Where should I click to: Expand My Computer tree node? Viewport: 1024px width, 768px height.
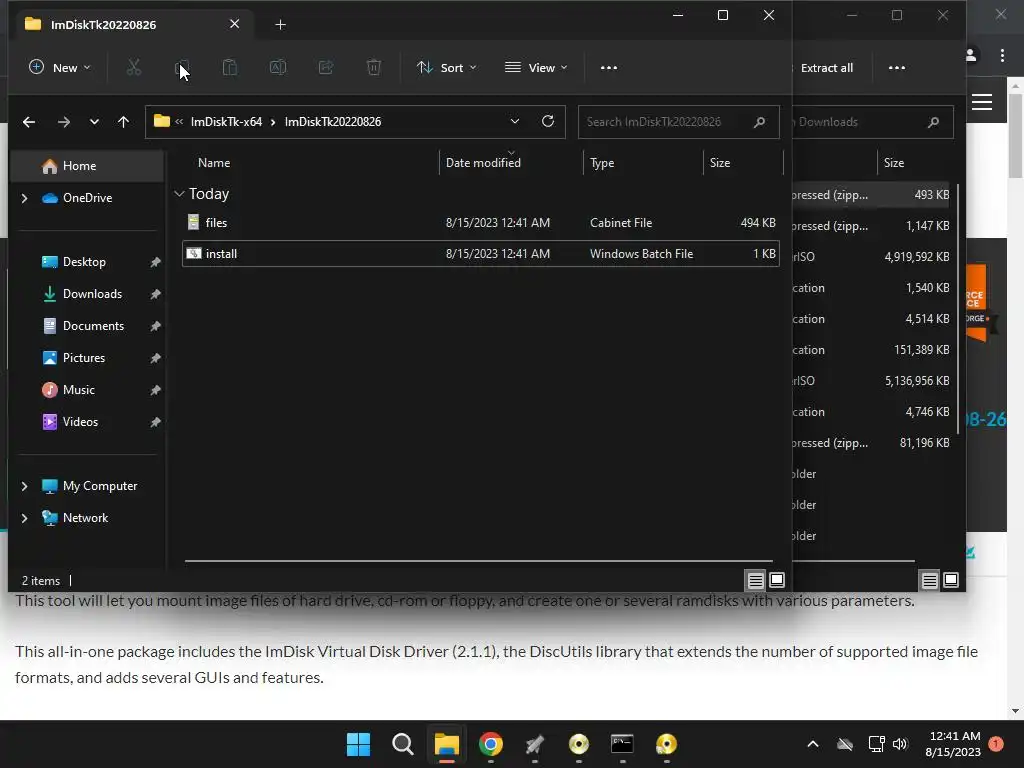pyautogui.click(x=24, y=486)
